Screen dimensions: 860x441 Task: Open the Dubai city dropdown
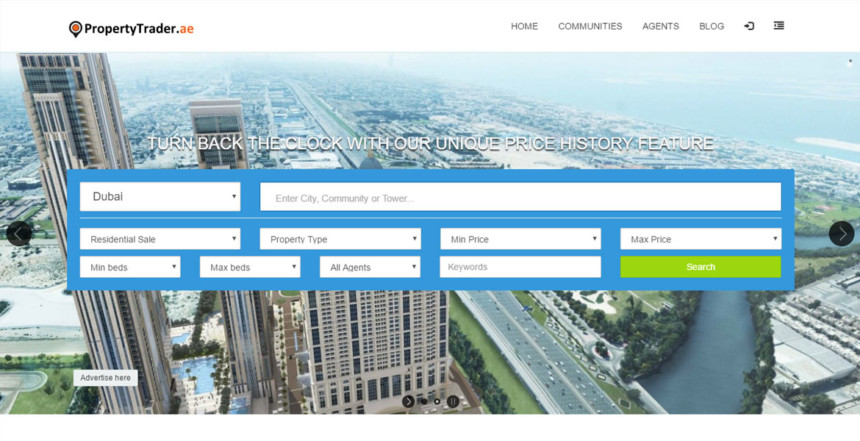(x=160, y=196)
